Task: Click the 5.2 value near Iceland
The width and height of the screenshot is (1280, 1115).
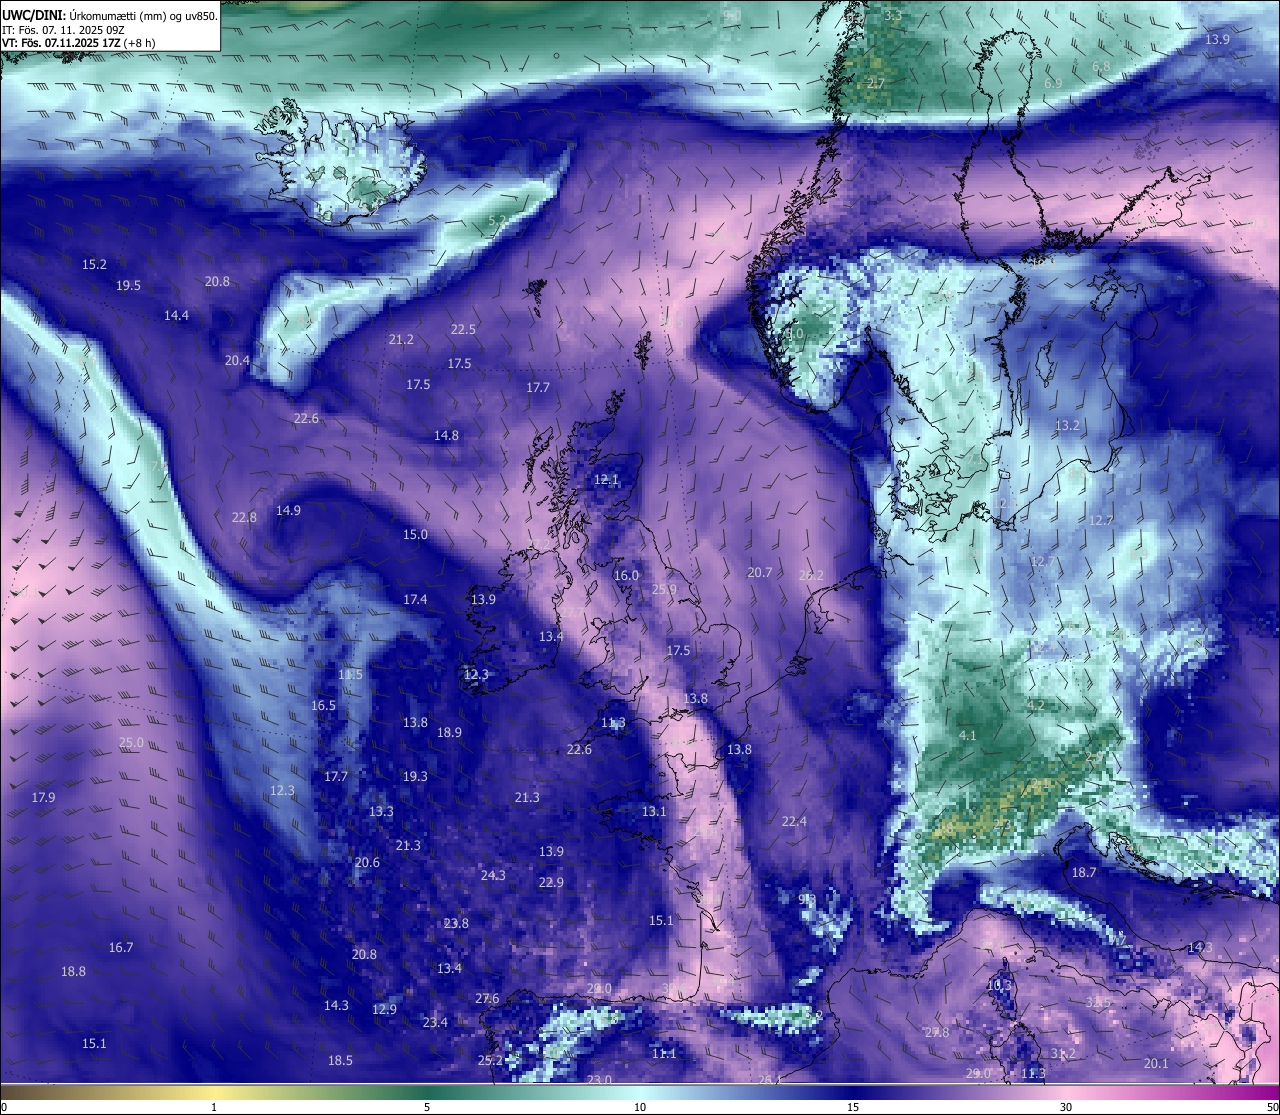Action: [x=497, y=221]
